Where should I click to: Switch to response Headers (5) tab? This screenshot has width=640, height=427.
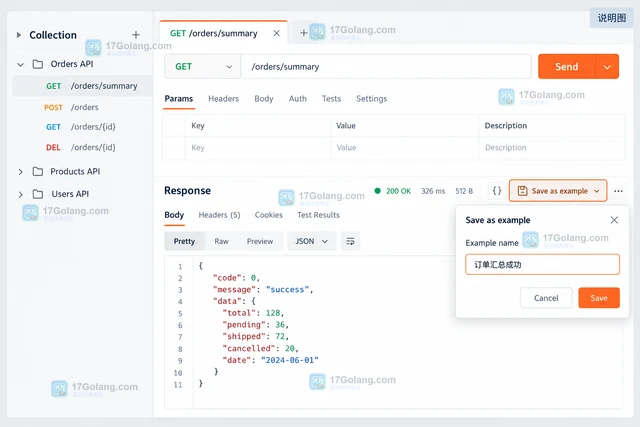[219, 215]
